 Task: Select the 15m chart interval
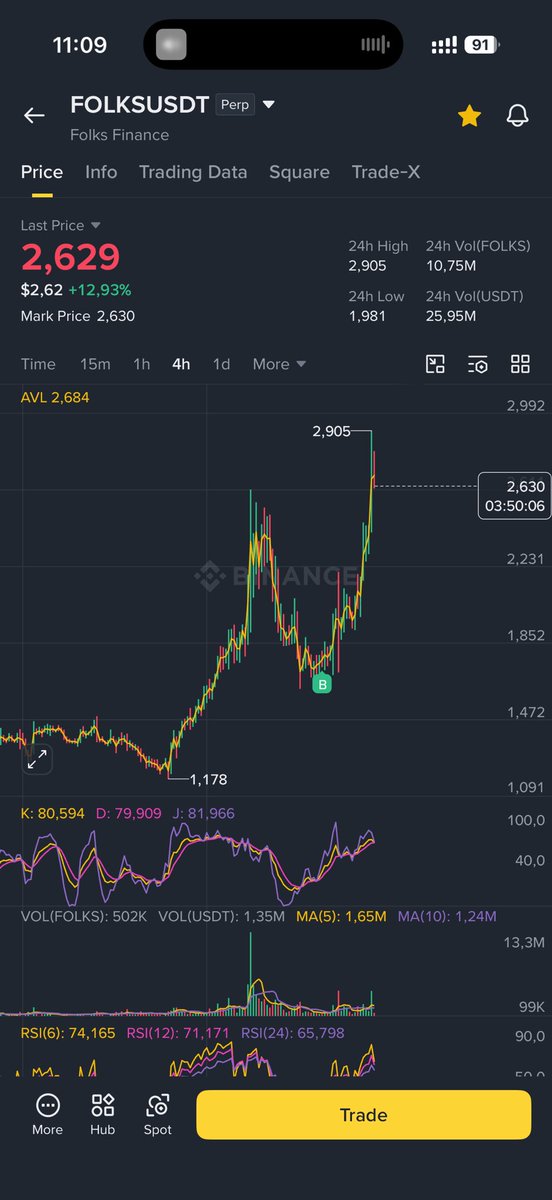pyautogui.click(x=95, y=364)
